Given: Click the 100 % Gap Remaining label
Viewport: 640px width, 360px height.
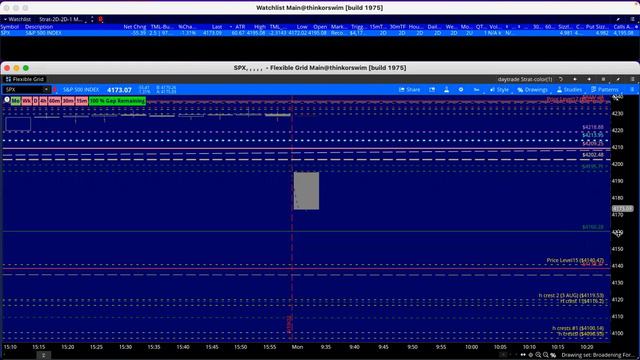Looking at the screenshot, I should click(118, 101).
